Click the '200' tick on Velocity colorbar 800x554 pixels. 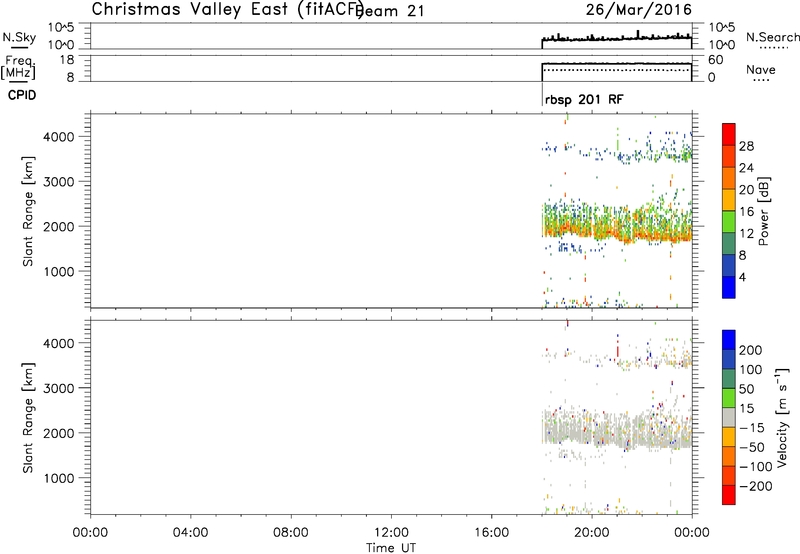coord(751,350)
